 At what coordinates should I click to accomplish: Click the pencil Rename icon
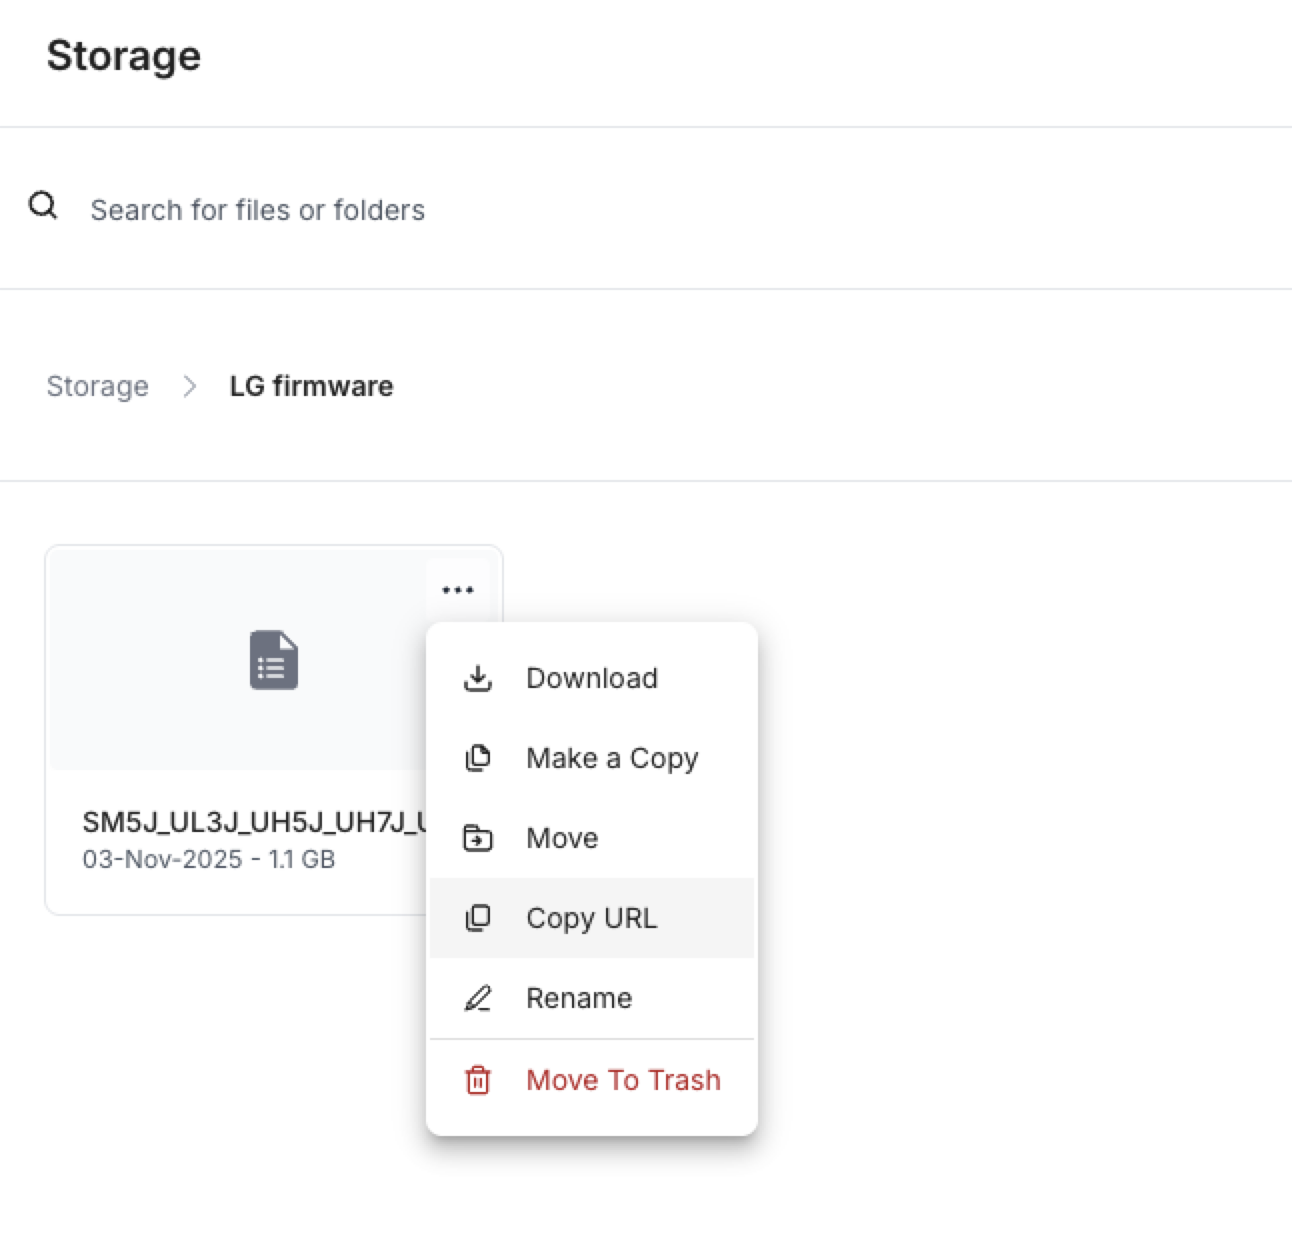pos(478,998)
